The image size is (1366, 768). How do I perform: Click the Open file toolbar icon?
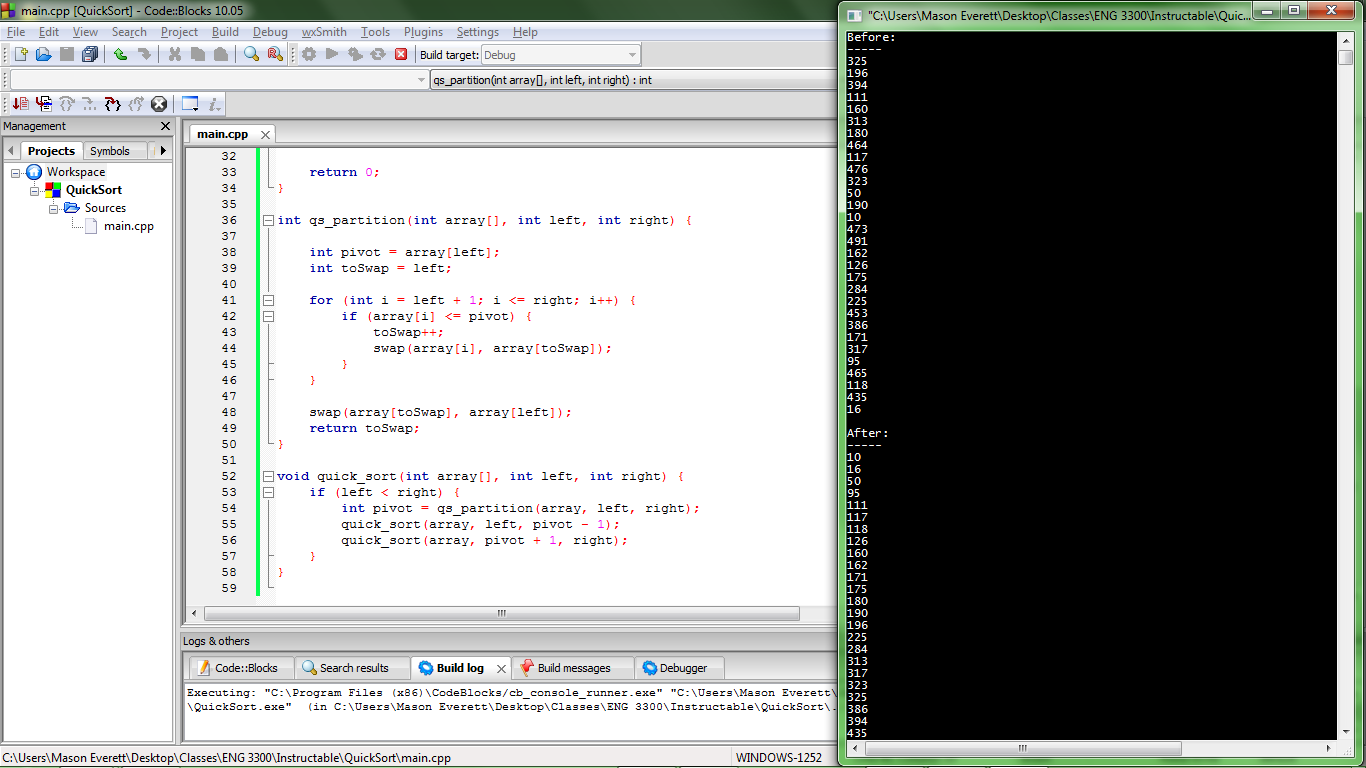pyautogui.click(x=43, y=55)
